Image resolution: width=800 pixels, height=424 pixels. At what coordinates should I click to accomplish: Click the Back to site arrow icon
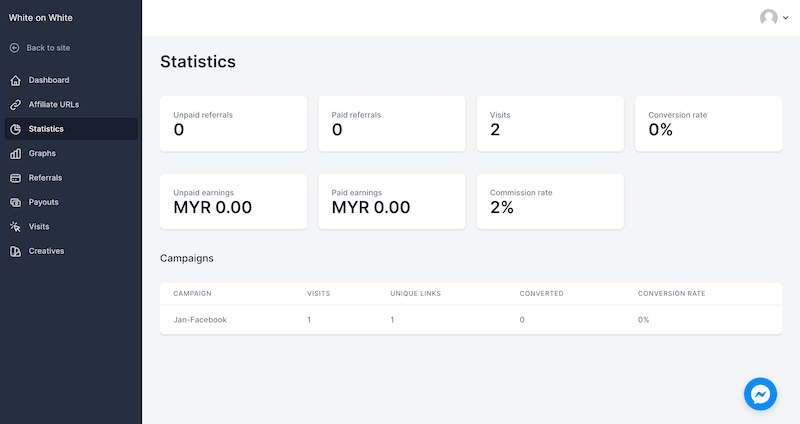tap(15, 48)
